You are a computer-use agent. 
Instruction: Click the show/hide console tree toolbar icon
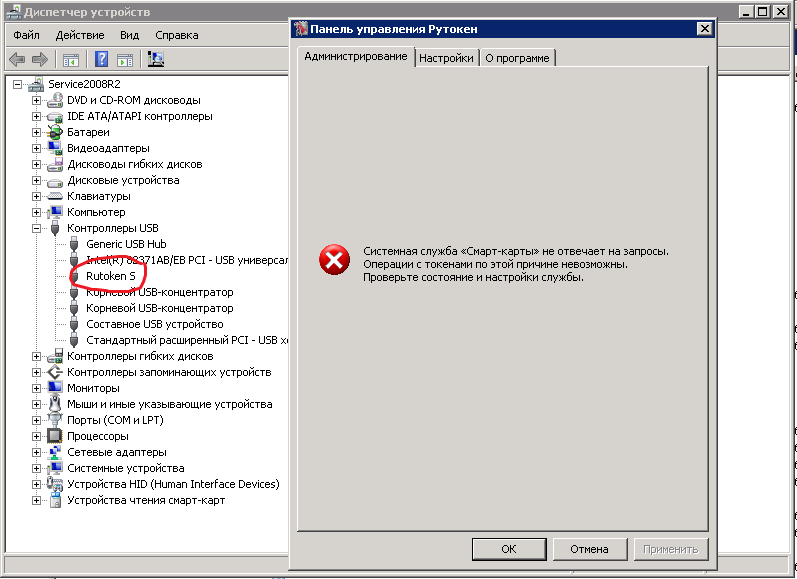(71, 59)
